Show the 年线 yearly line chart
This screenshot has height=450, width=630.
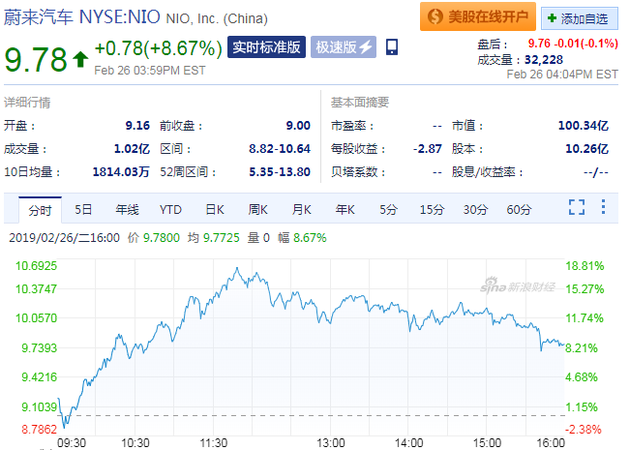pos(126,209)
